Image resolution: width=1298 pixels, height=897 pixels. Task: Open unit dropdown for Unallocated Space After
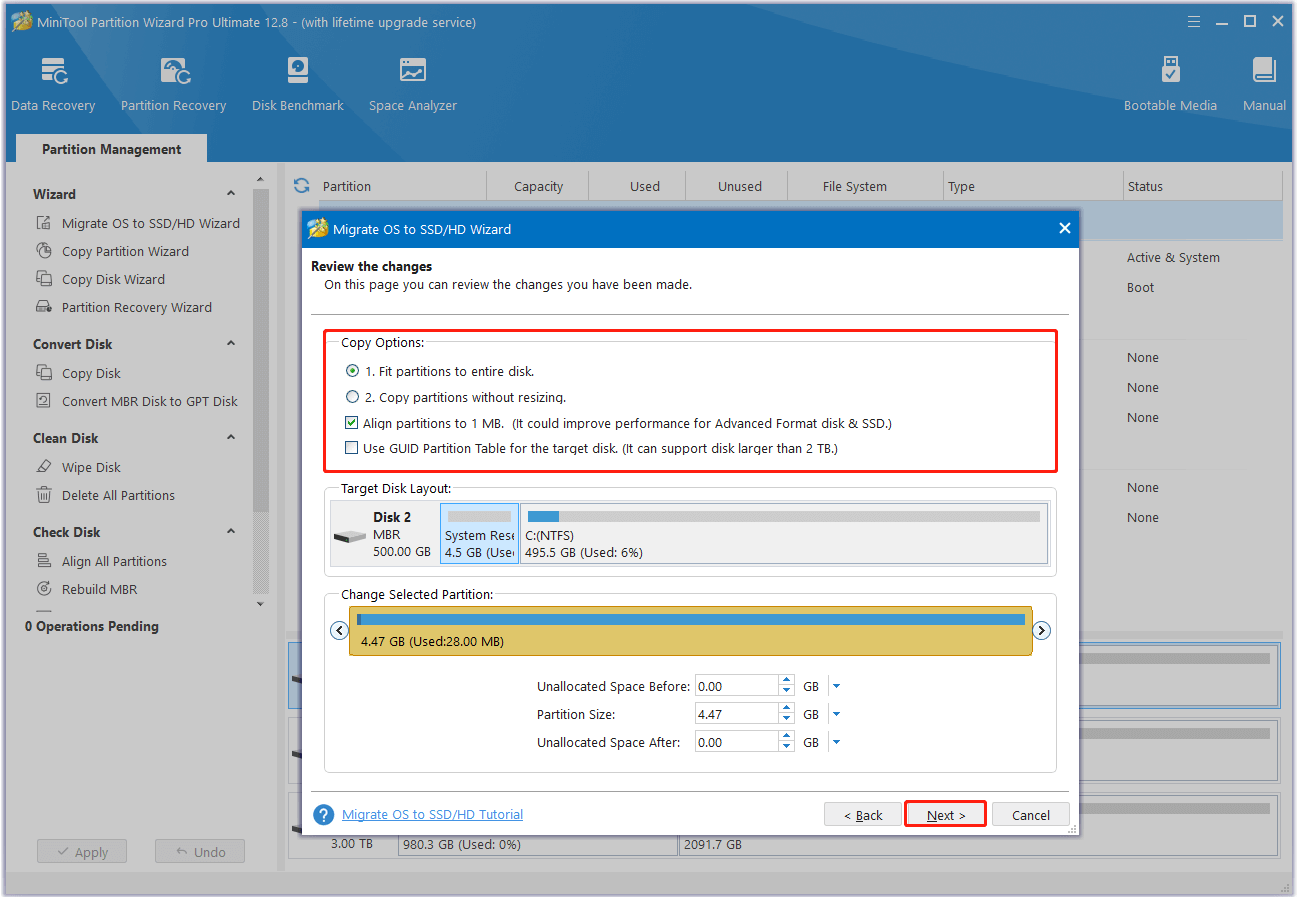(x=837, y=742)
